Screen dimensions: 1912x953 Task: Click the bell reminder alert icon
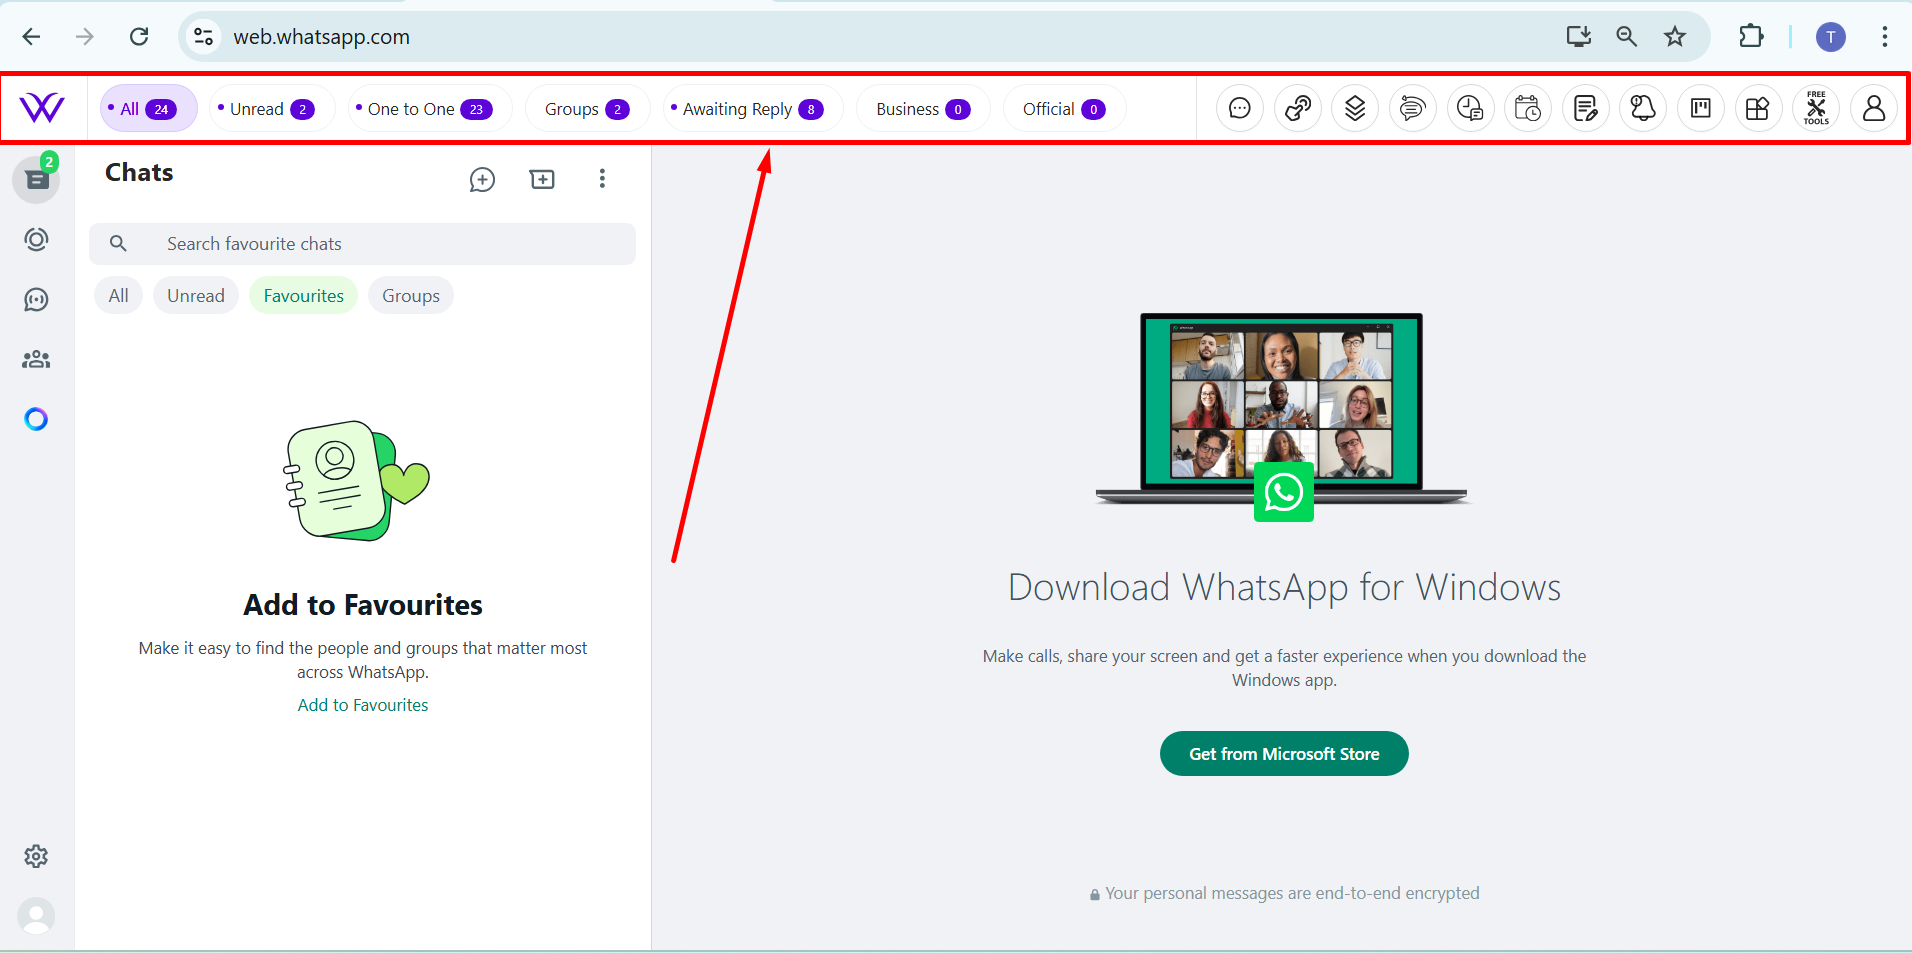(1643, 108)
